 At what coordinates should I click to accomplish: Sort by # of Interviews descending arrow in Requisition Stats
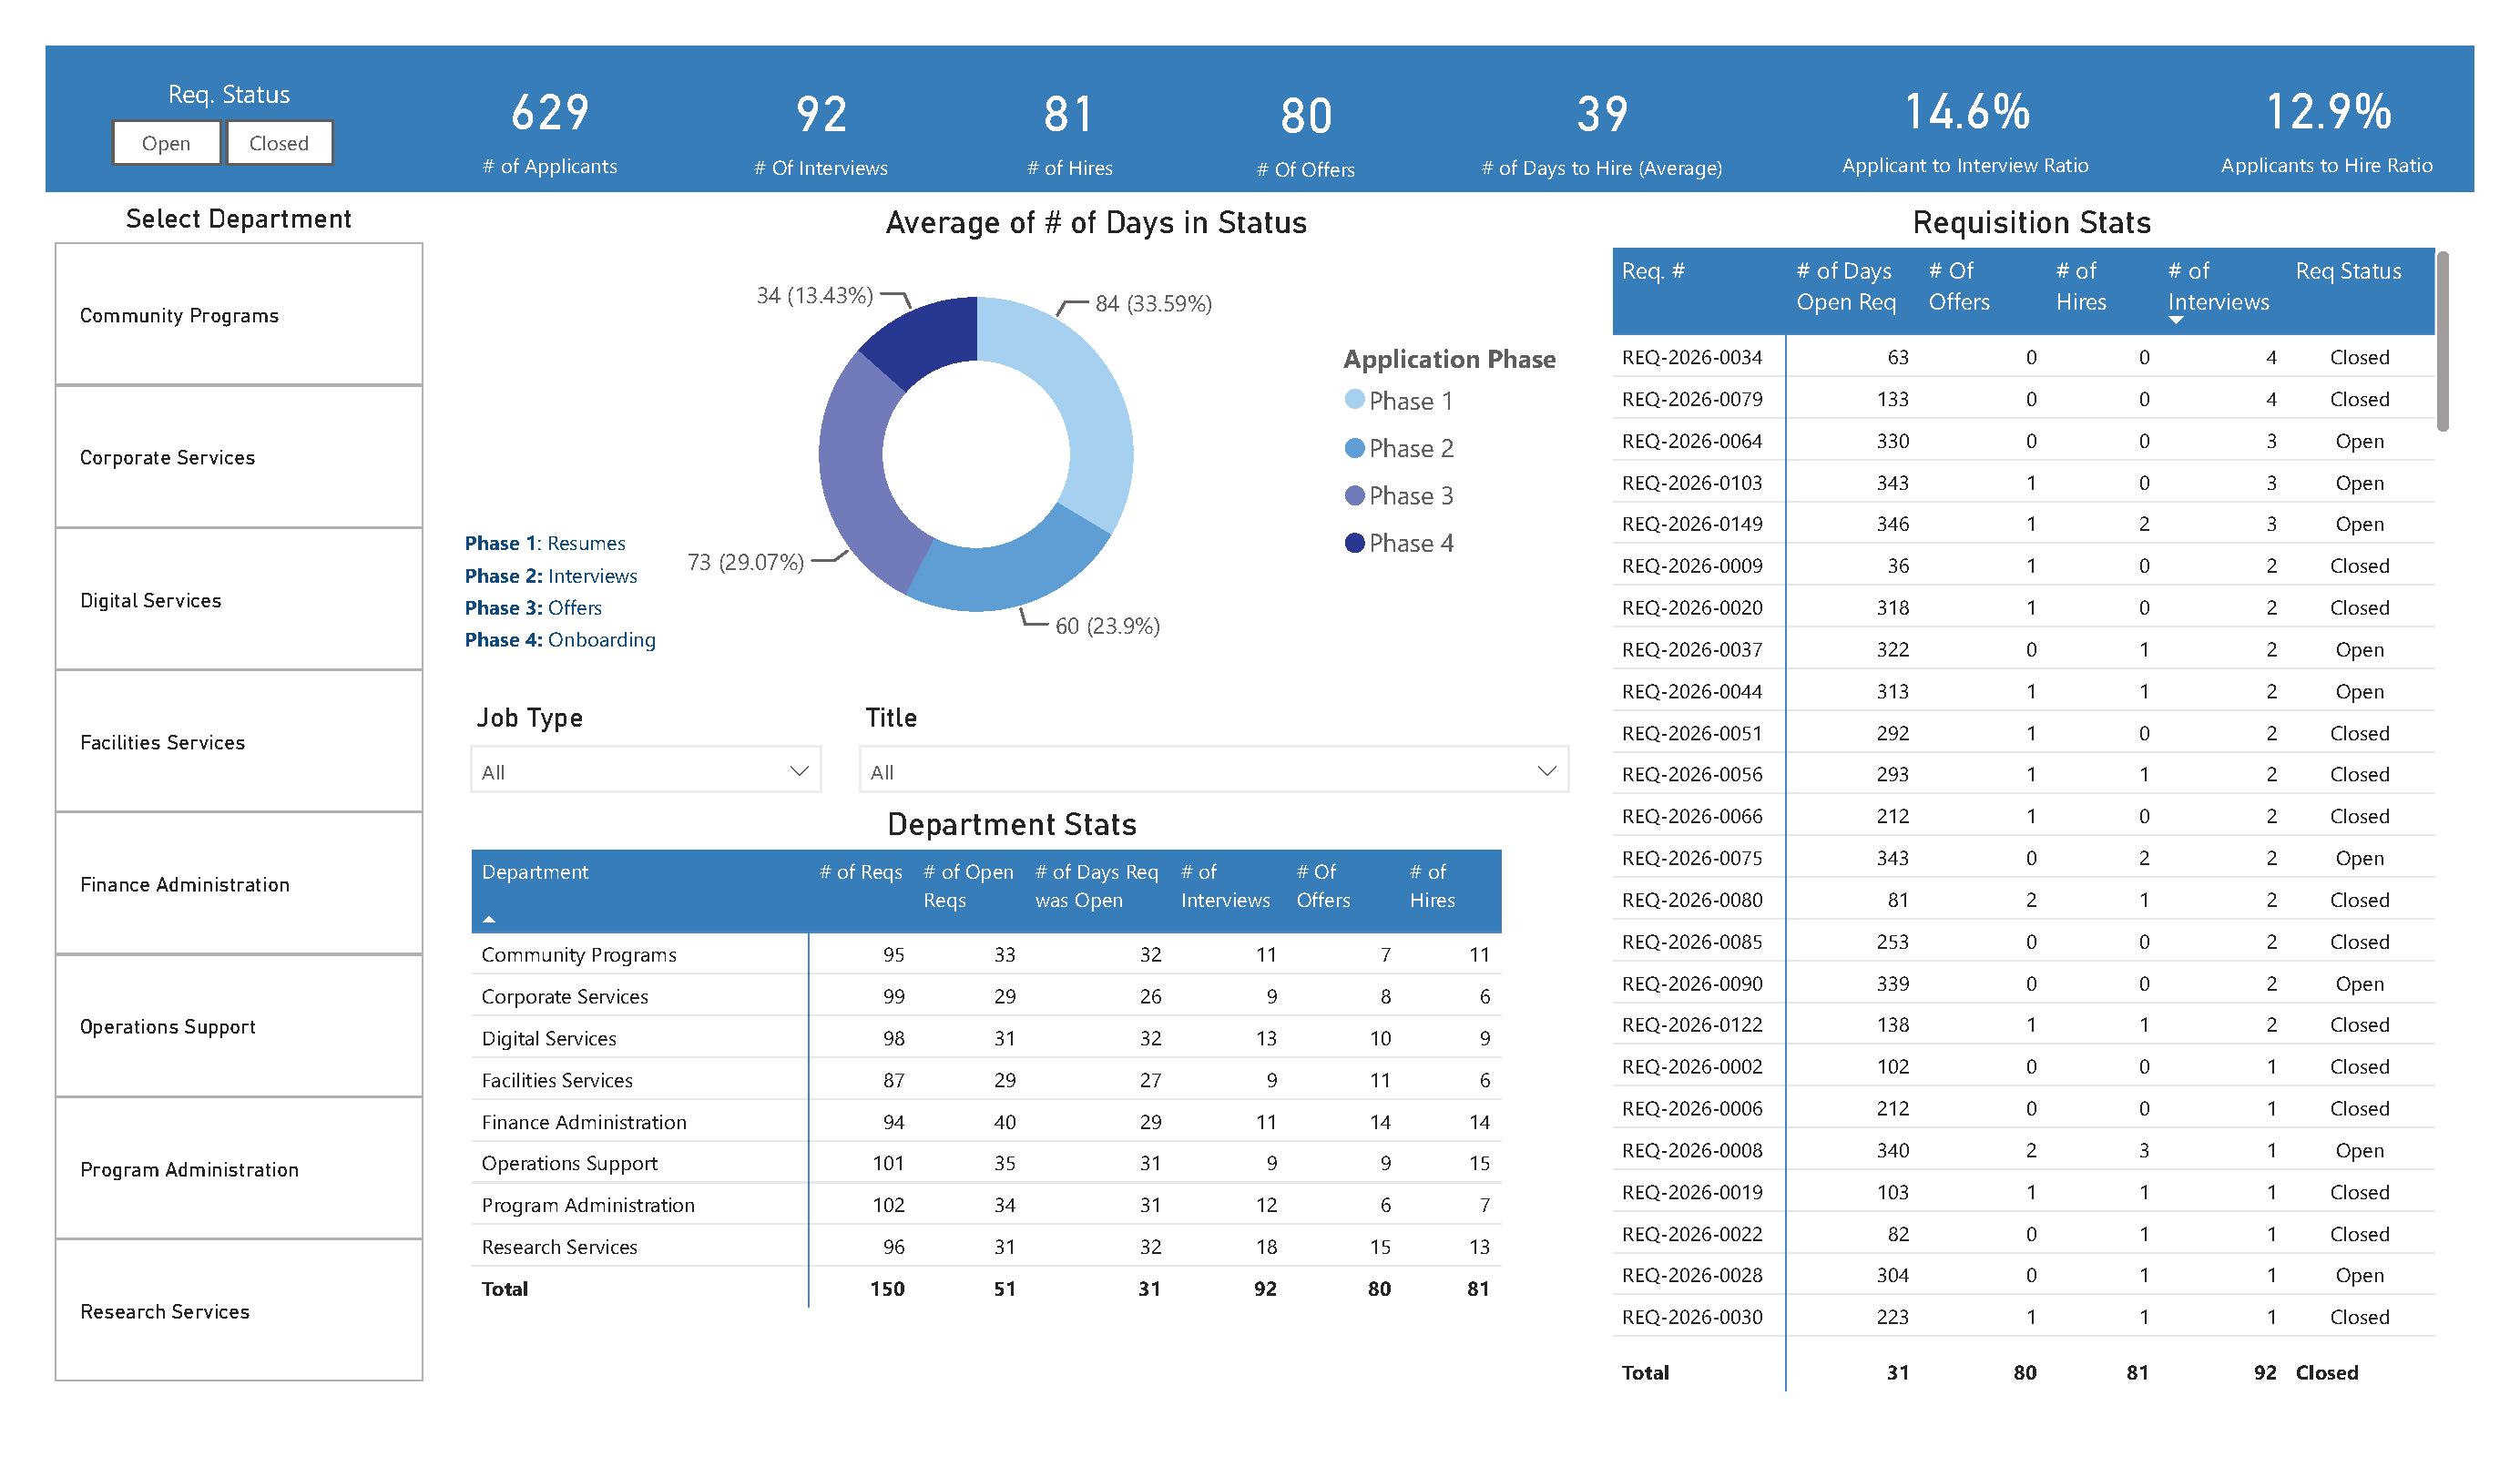click(x=2176, y=320)
